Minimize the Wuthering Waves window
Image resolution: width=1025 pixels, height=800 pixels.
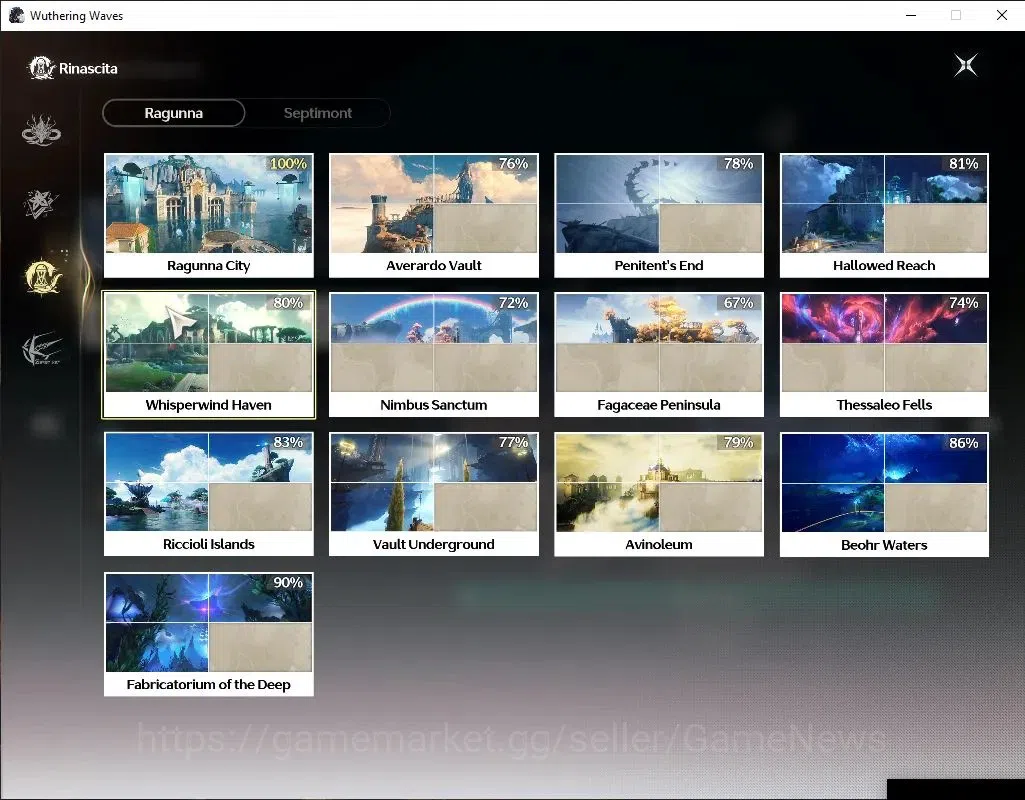tap(911, 15)
